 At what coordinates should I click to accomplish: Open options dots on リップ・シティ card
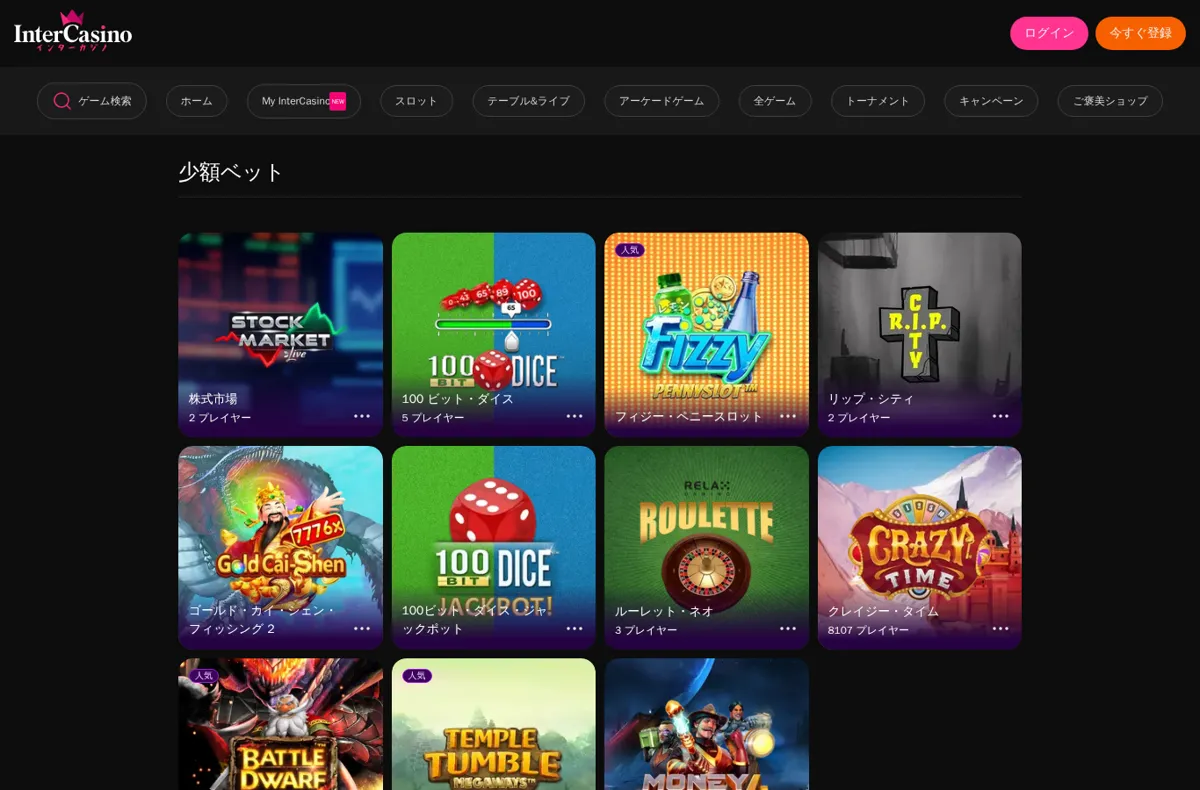pos(1001,416)
